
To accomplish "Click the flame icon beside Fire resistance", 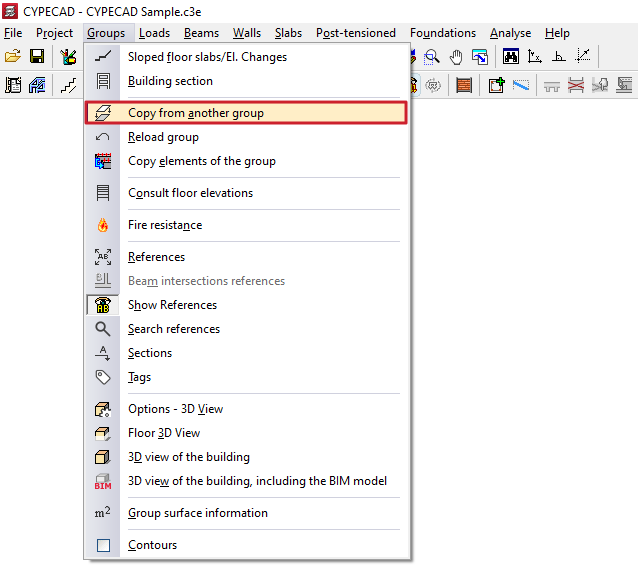I will 103,225.
